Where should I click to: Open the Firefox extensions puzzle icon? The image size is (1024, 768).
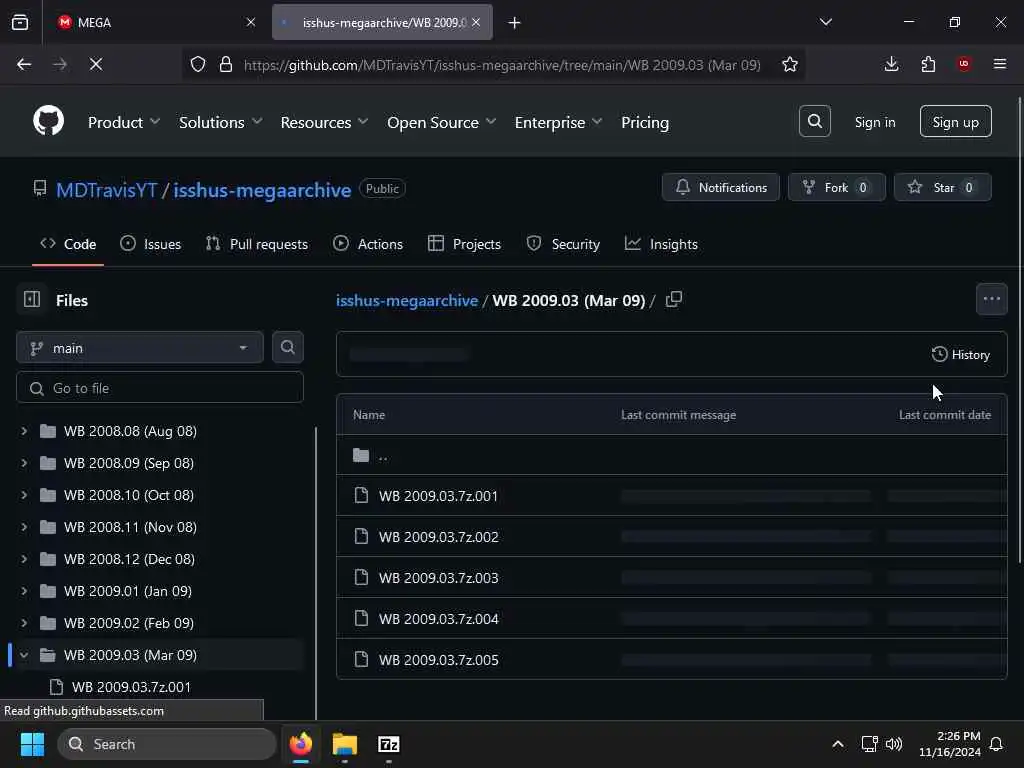(x=928, y=64)
